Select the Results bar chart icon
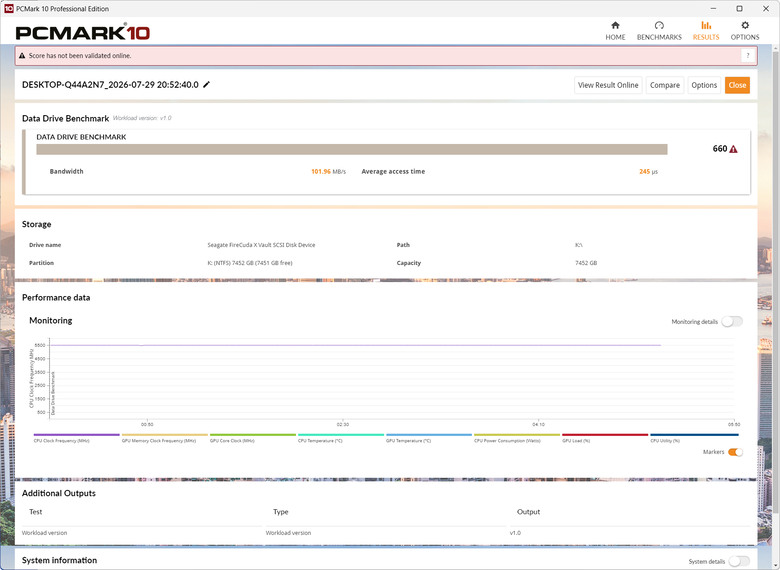The width and height of the screenshot is (780, 570). [706, 25]
